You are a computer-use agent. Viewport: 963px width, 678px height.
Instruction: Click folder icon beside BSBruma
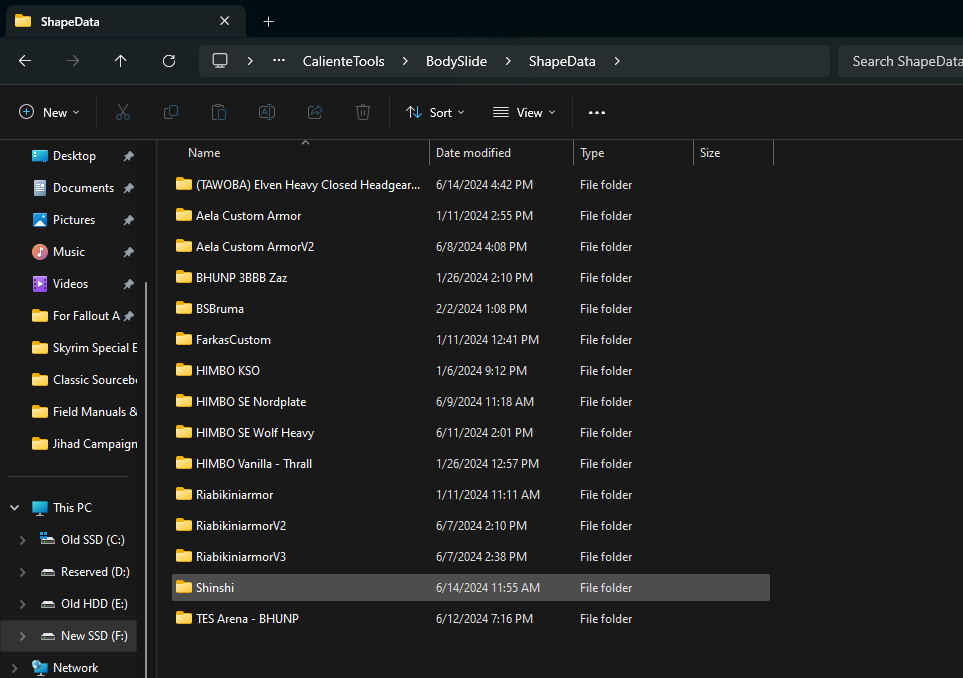(x=184, y=308)
